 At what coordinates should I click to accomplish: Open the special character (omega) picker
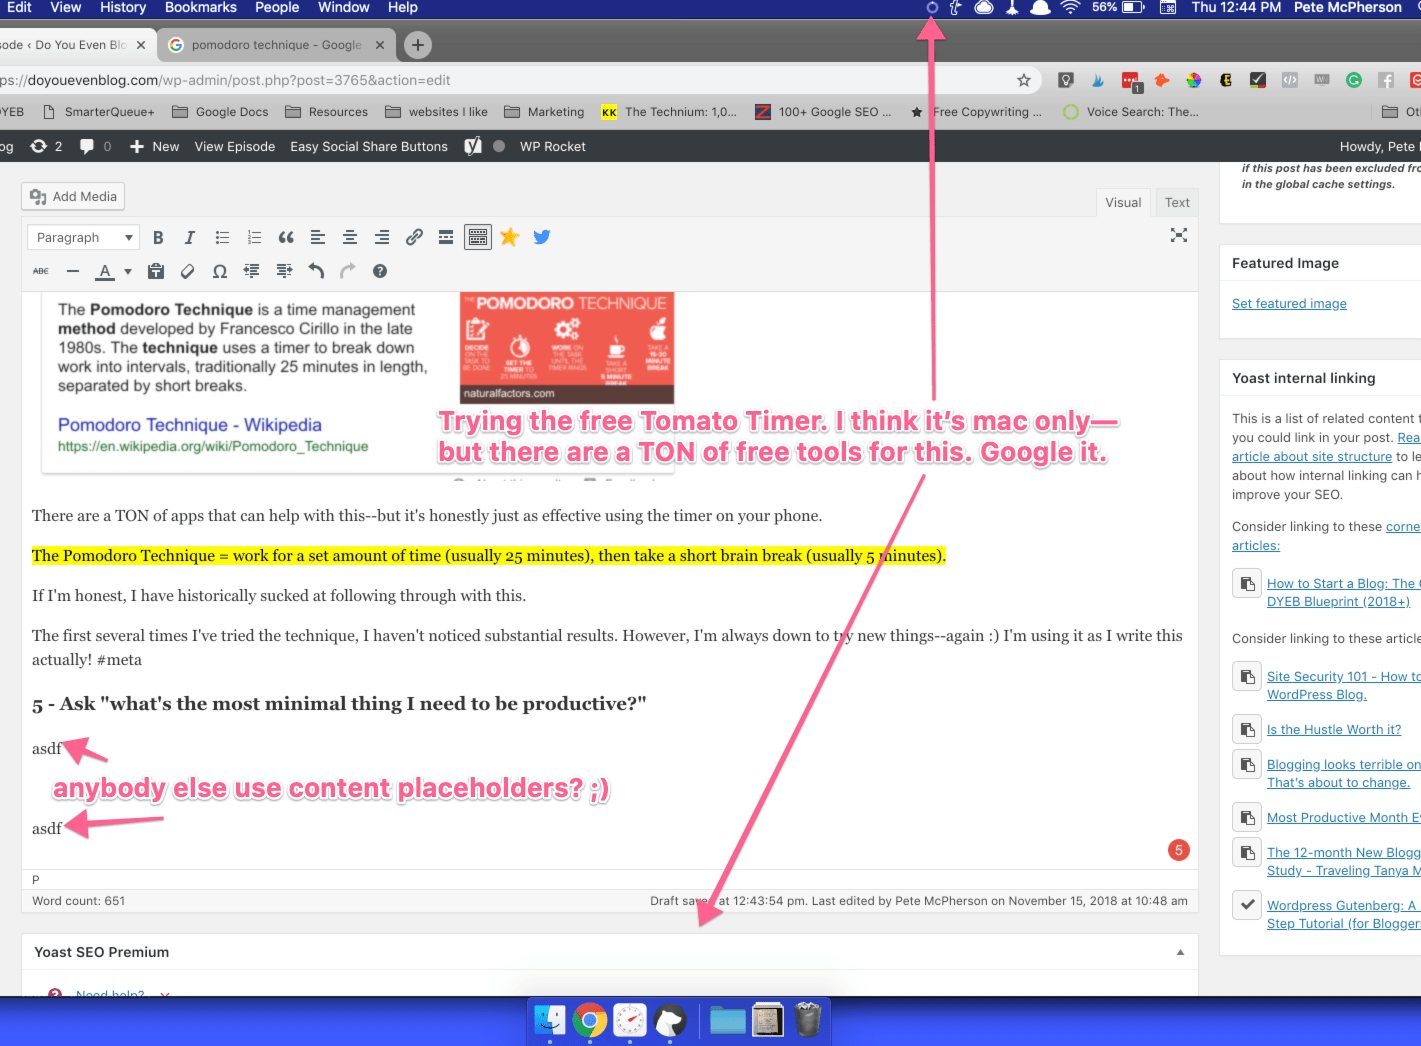(x=220, y=271)
